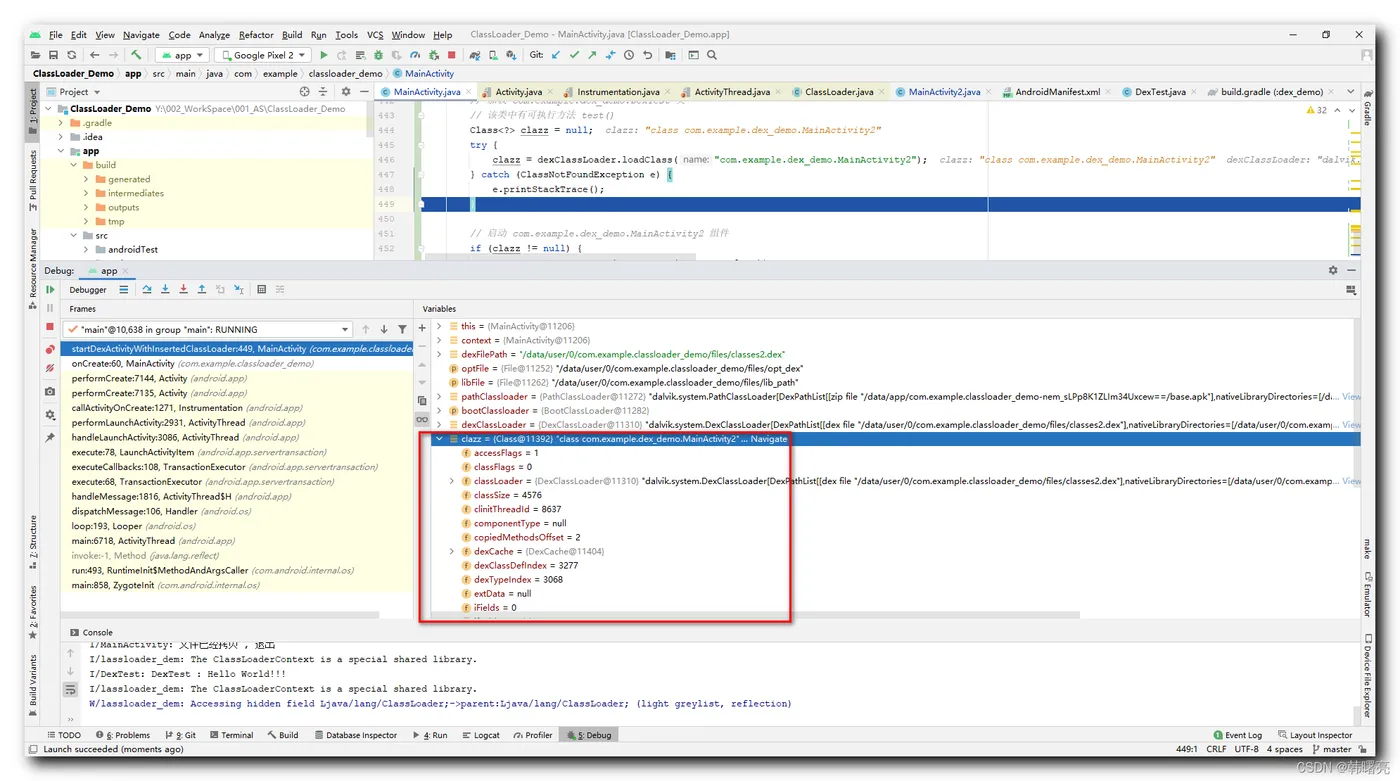1400x781 pixels.
Task: Click Project panel Select Opened File target icon
Action: [x=305, y=91]
